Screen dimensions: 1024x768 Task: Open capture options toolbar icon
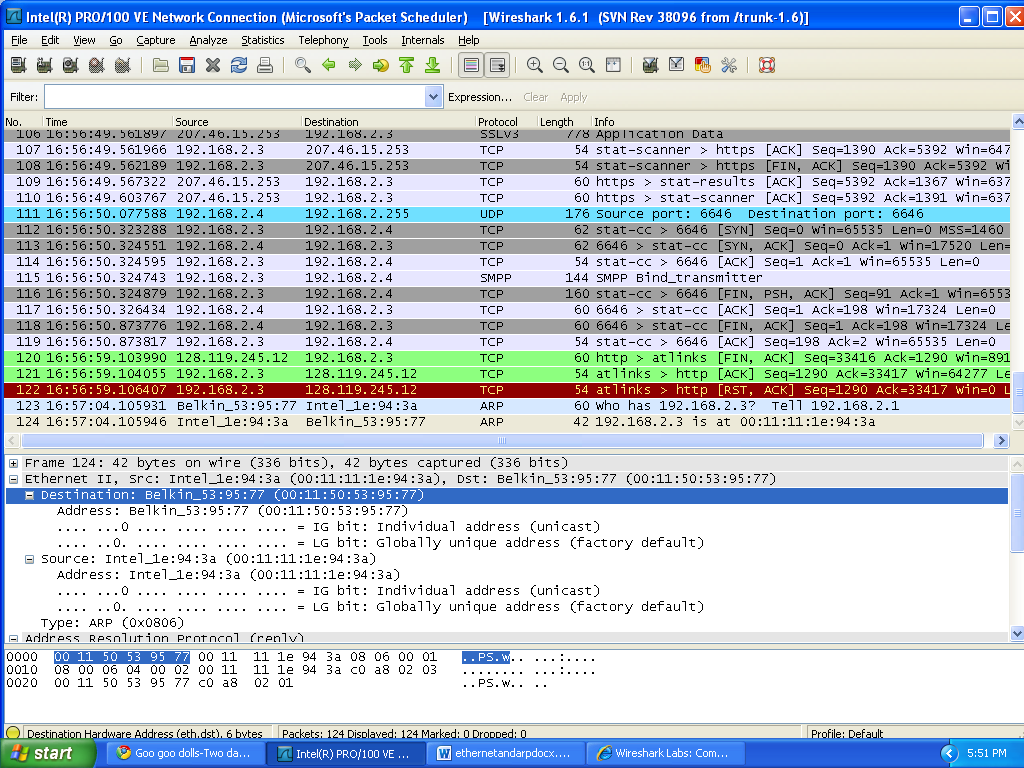click(44, 65)
